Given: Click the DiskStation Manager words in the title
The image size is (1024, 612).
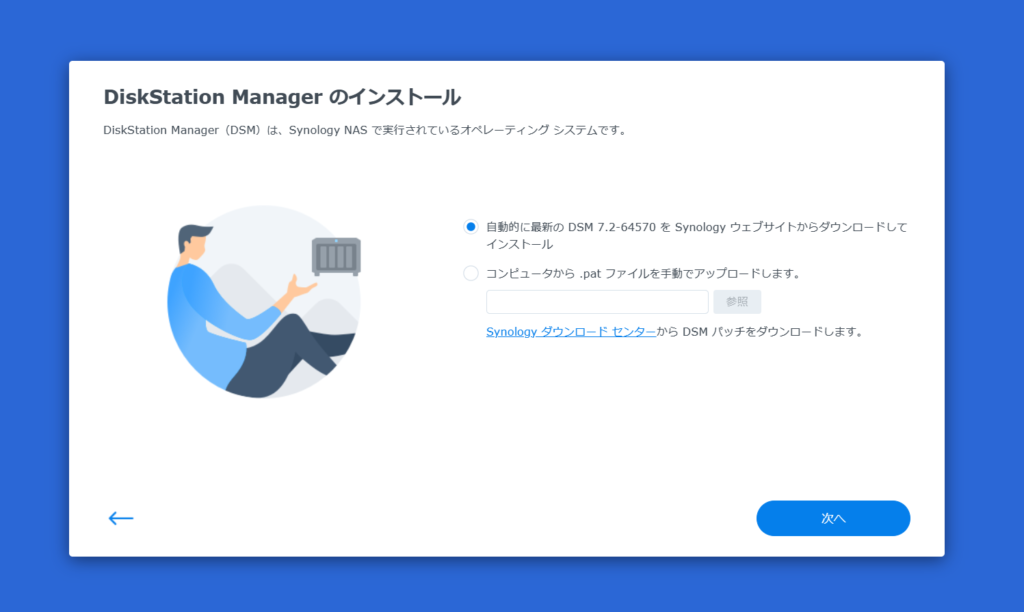Looking at the screenshot, I should [x=213, y=97].
